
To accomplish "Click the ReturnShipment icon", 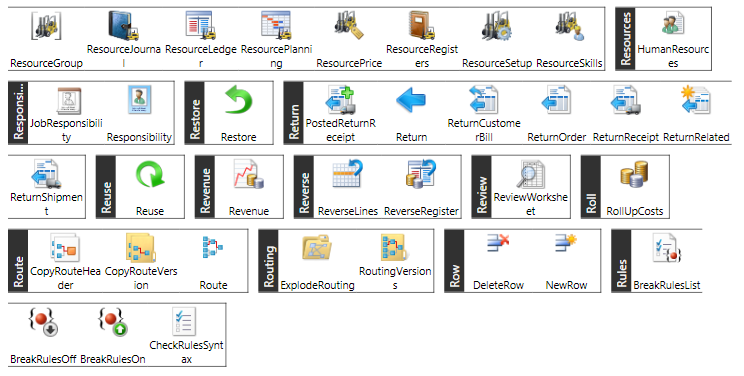I will (x=46, y=174).
